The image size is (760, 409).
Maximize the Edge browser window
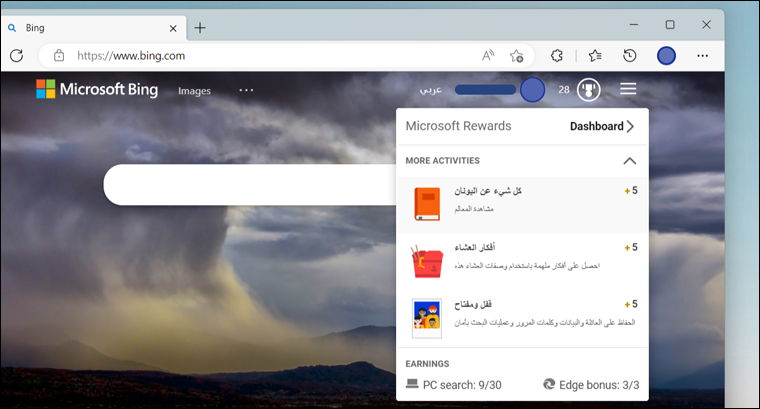[x=670, y=24]
